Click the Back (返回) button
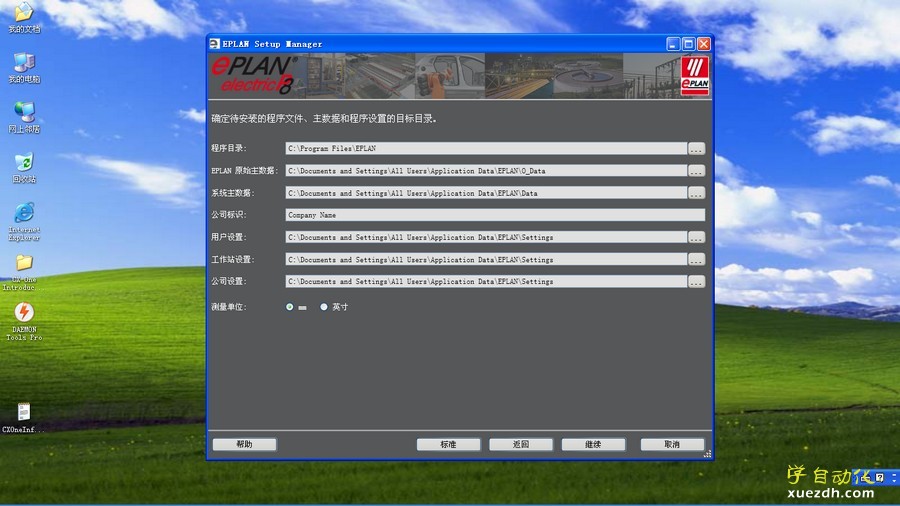900x506 pixels. tap(521, 445)
